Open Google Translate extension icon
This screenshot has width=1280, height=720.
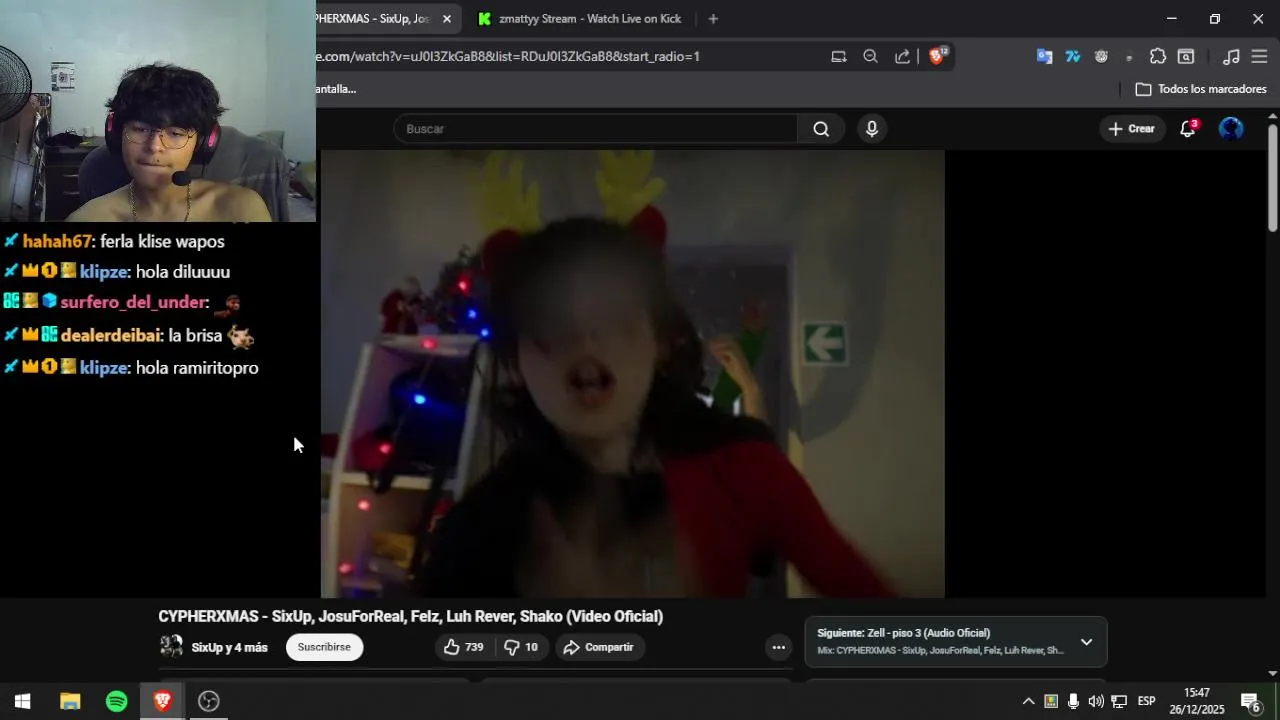1044,57
